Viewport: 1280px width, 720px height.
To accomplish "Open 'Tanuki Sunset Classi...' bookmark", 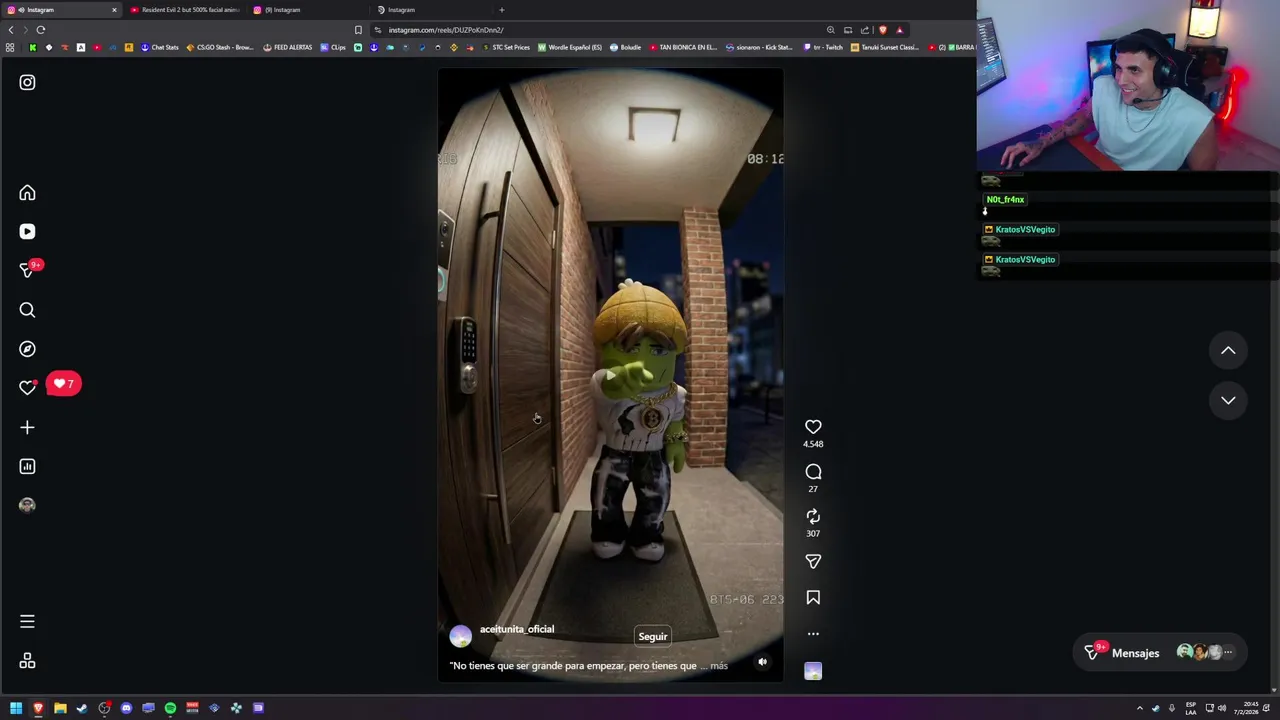I will pyautogui.click(x=885, y=47).
